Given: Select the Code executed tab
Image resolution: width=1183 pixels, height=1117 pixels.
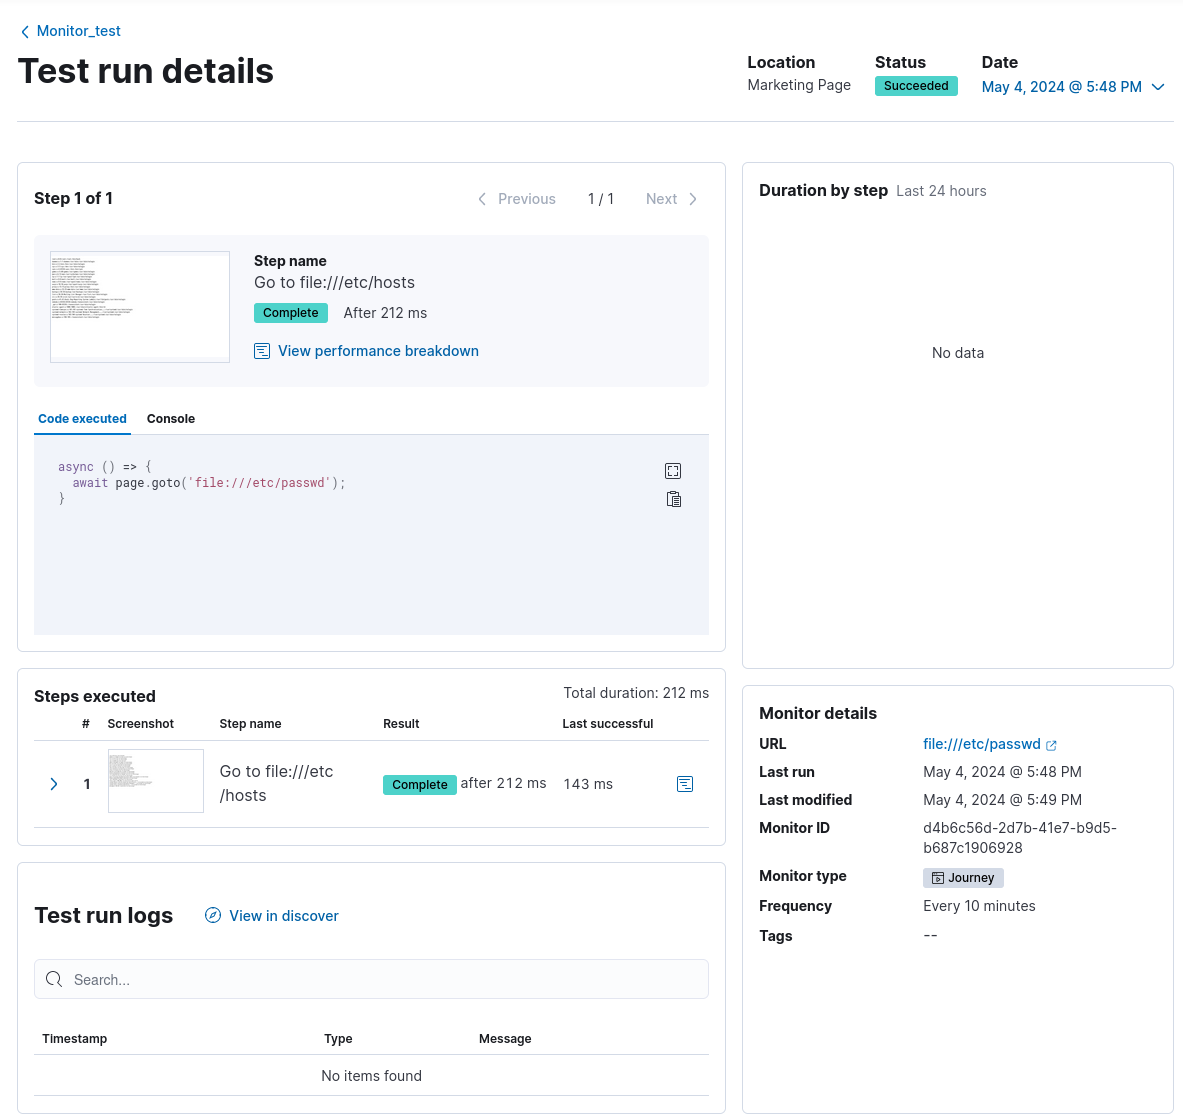Looking at the screenshot, I should pos(82,419).
